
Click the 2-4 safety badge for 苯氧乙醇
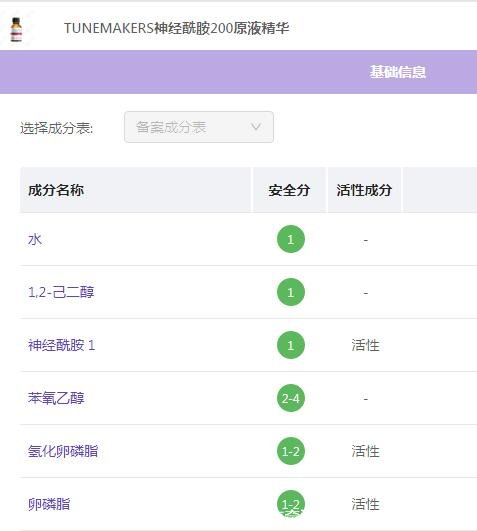[291, 398]
